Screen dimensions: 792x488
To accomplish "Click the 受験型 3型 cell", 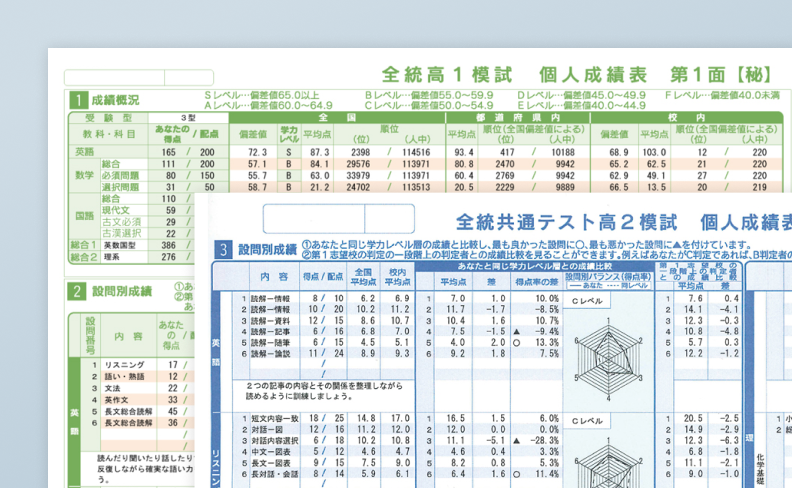I will tap(188, 118).
